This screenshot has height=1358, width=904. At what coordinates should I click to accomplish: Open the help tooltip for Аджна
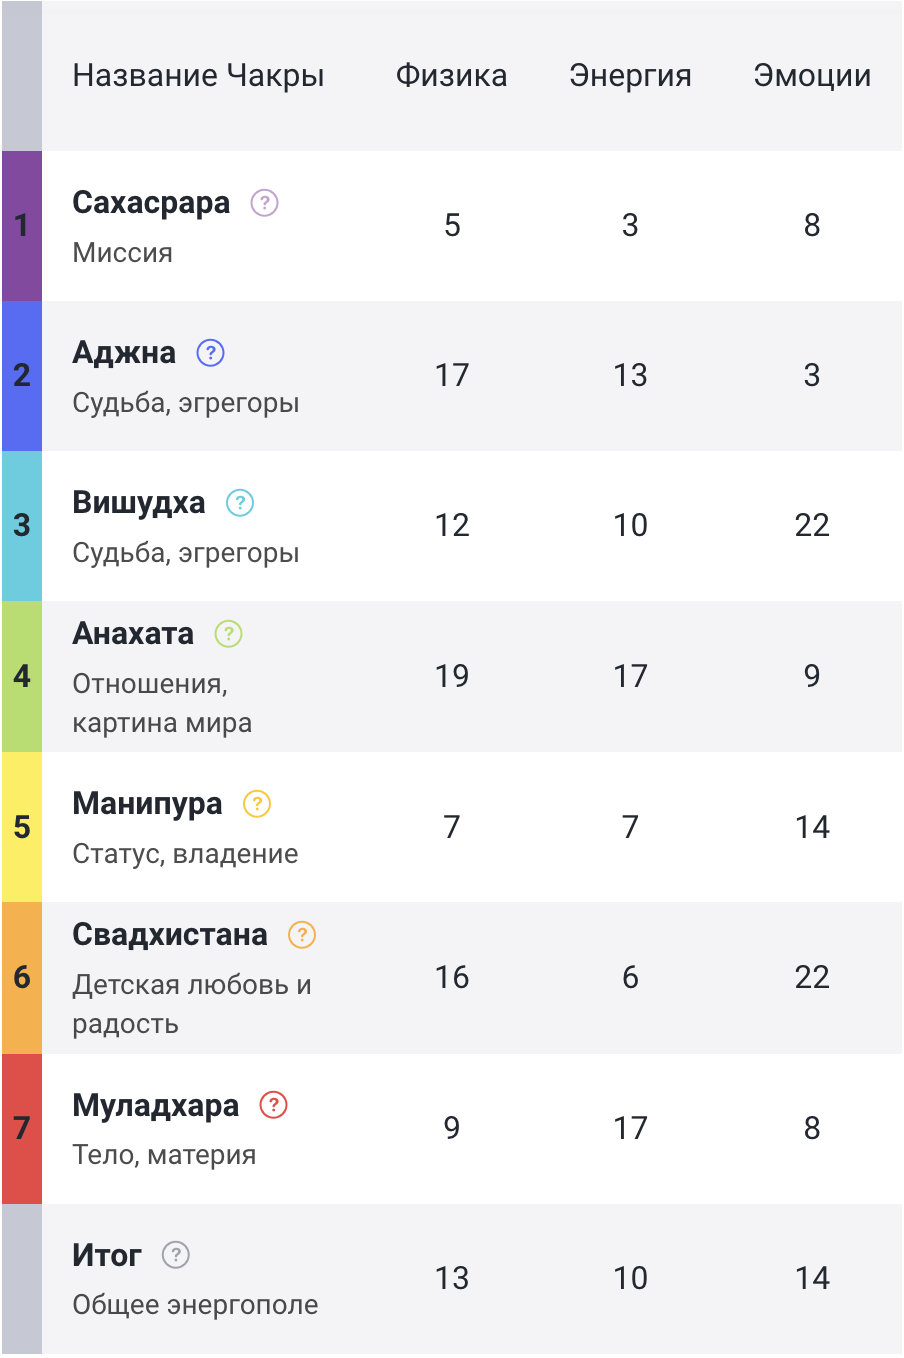(210, 353)
